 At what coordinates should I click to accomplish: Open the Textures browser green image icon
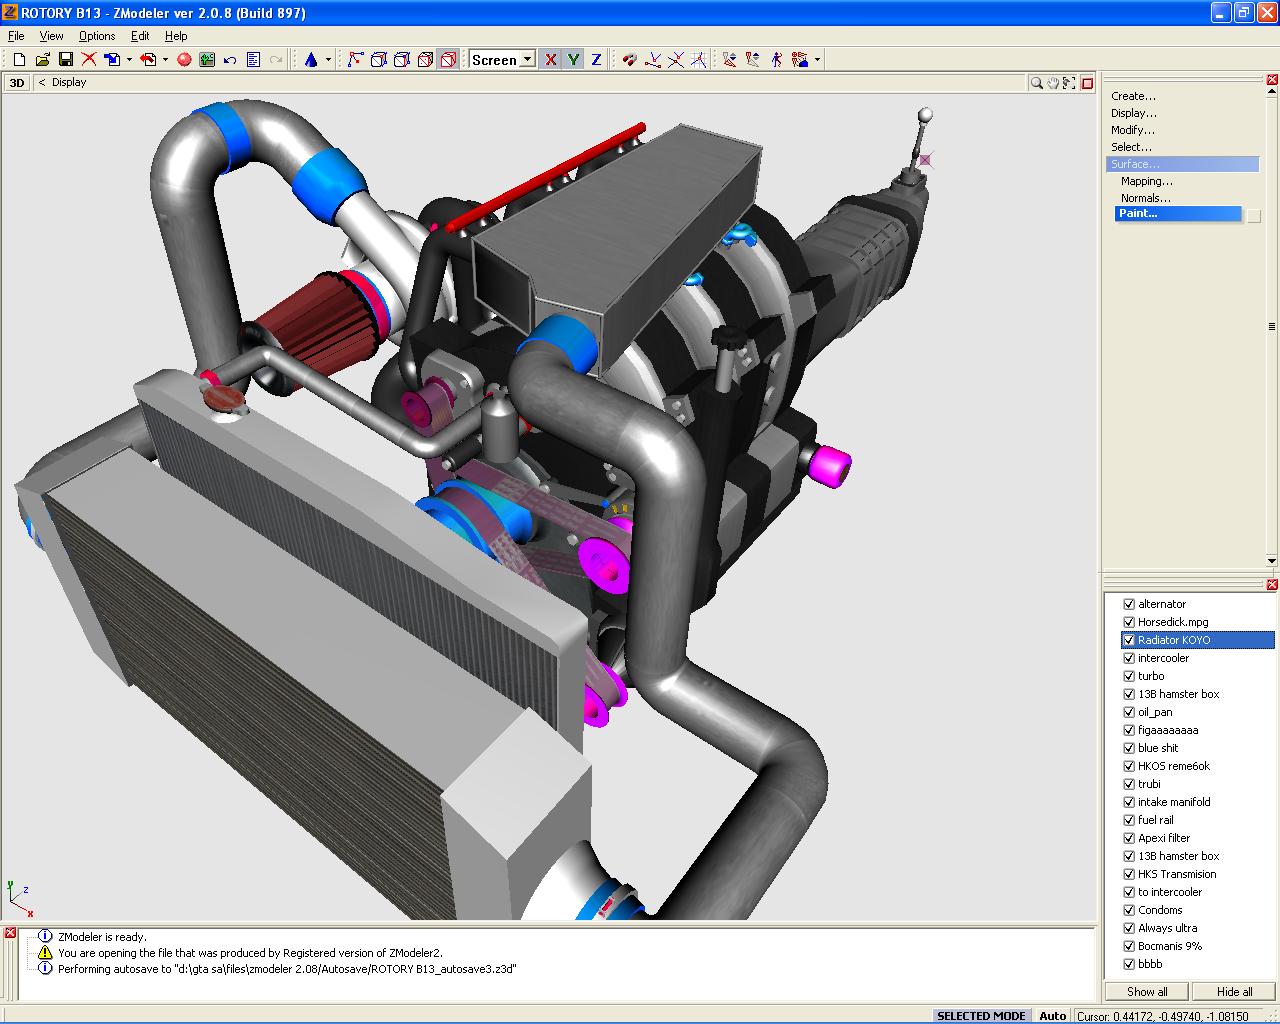coord(207,60)
